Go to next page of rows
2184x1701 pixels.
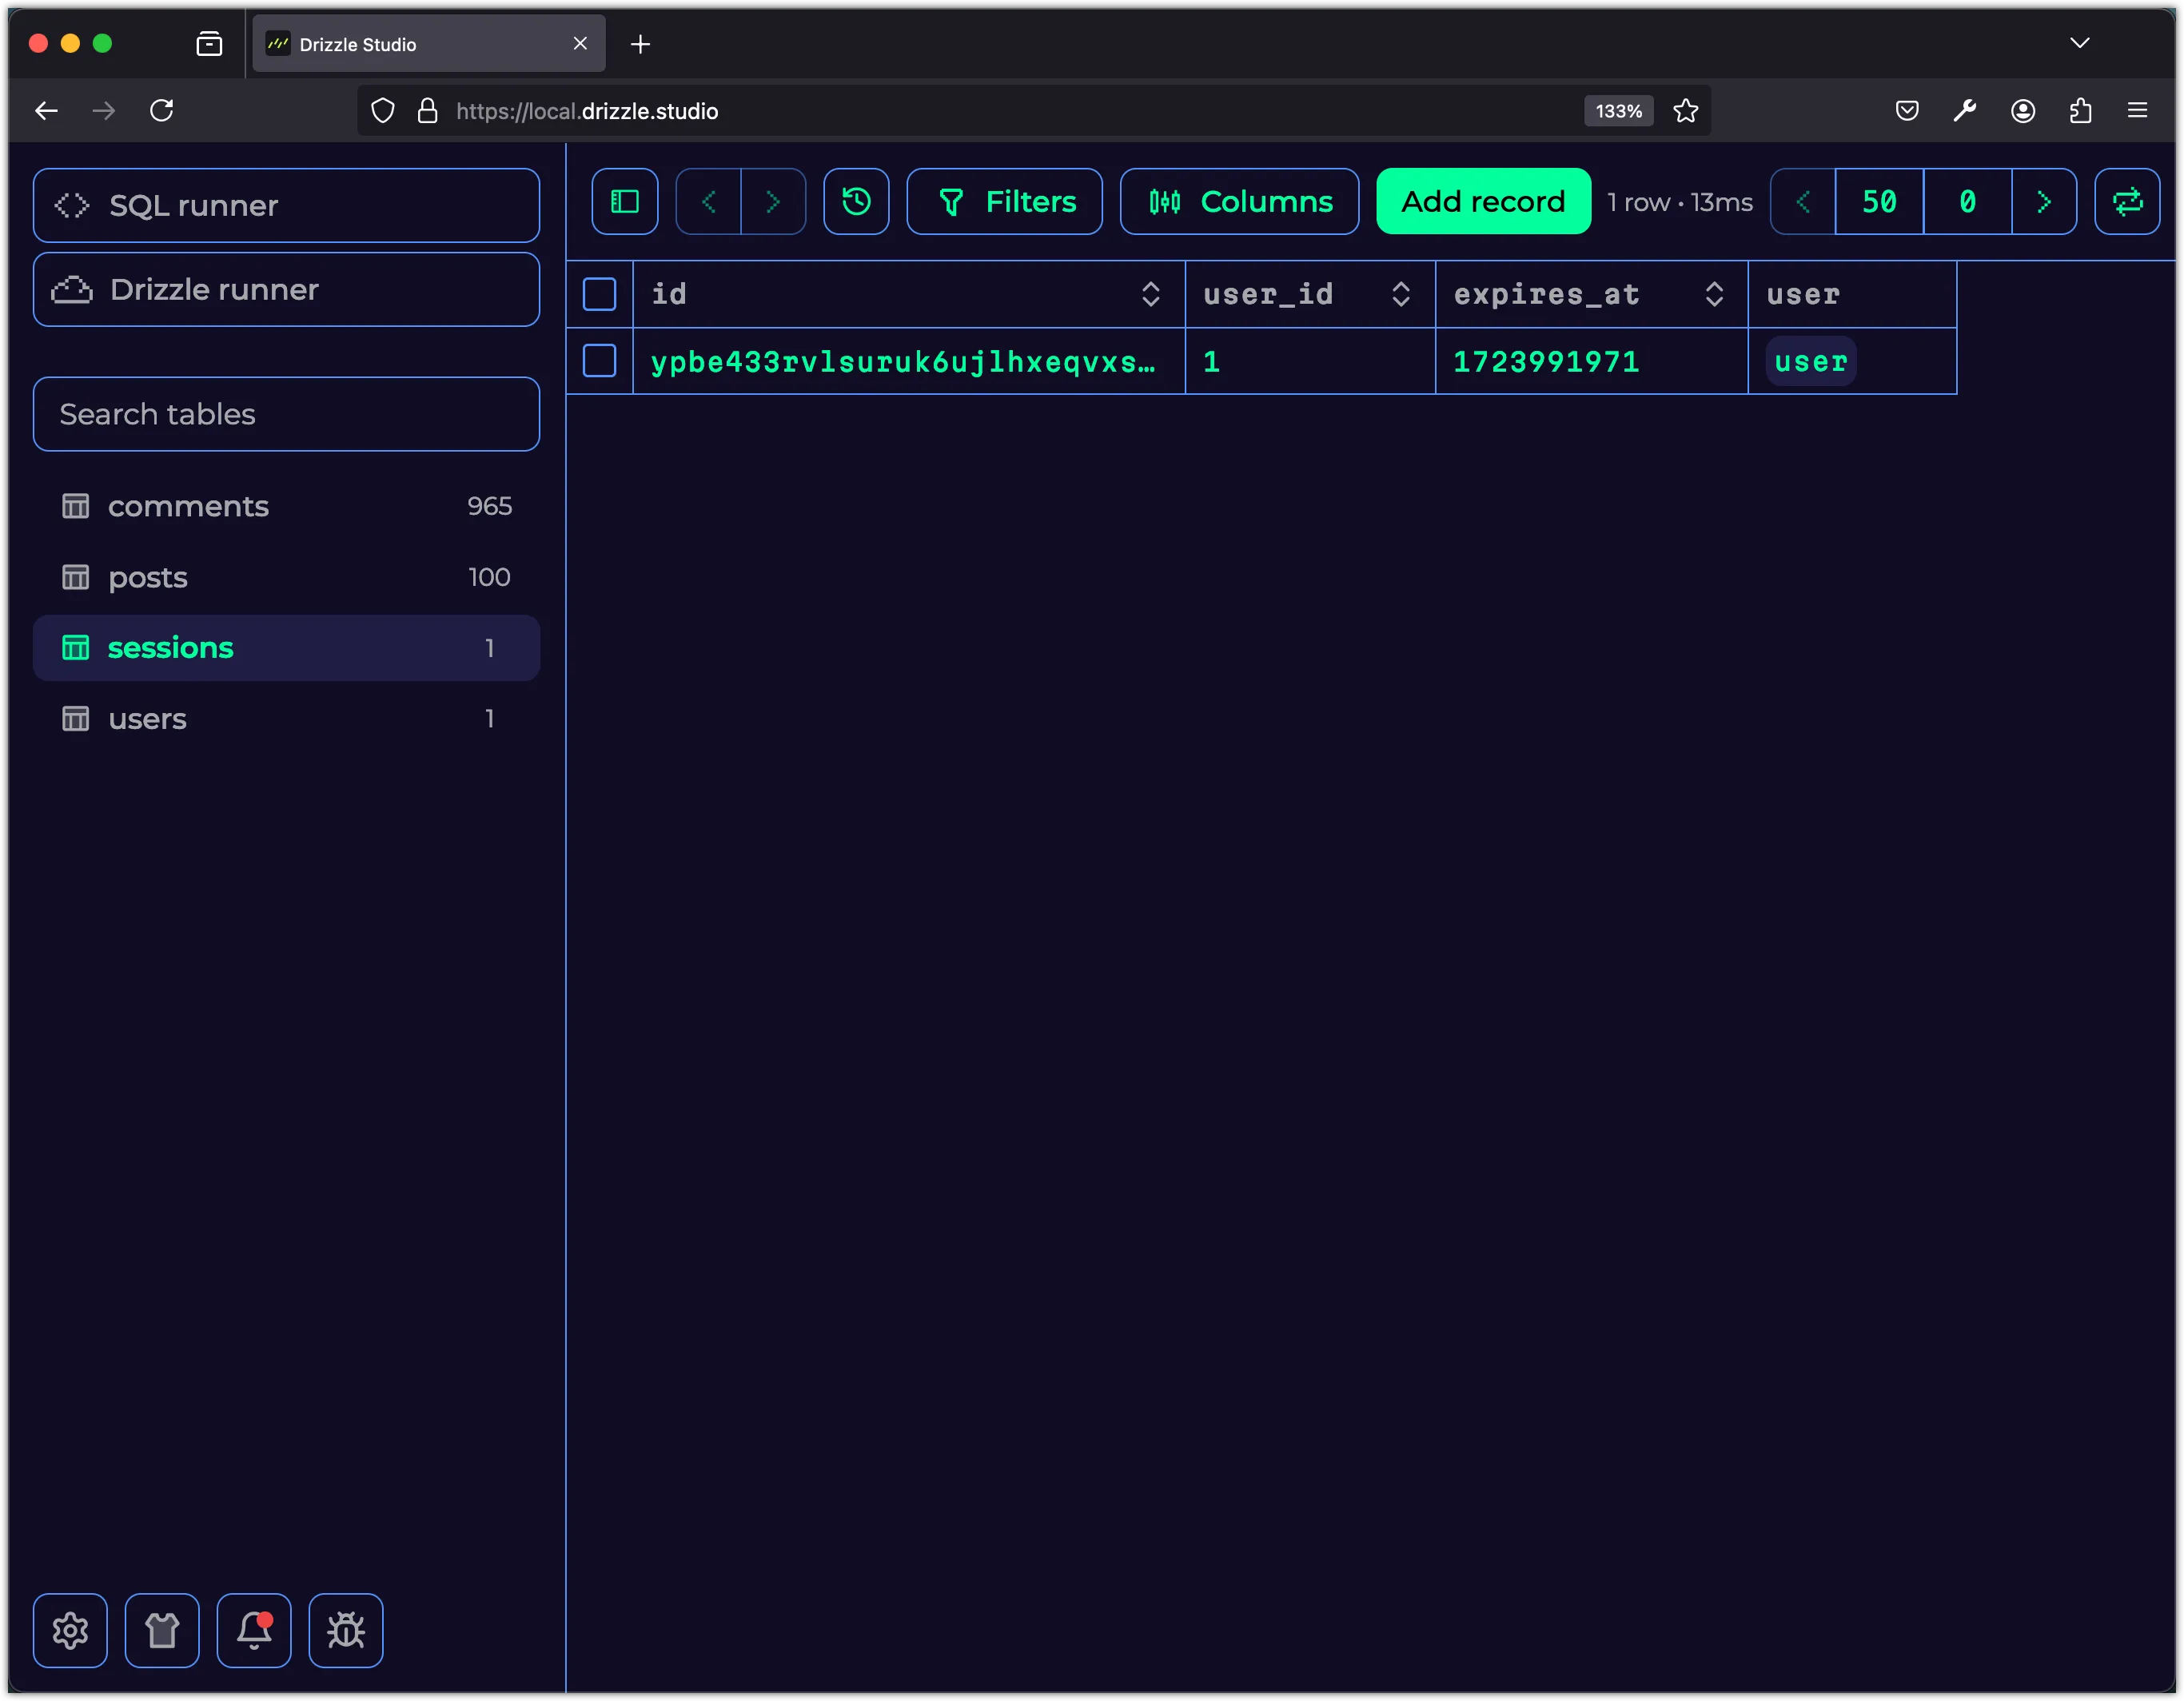coord(2044,201)
